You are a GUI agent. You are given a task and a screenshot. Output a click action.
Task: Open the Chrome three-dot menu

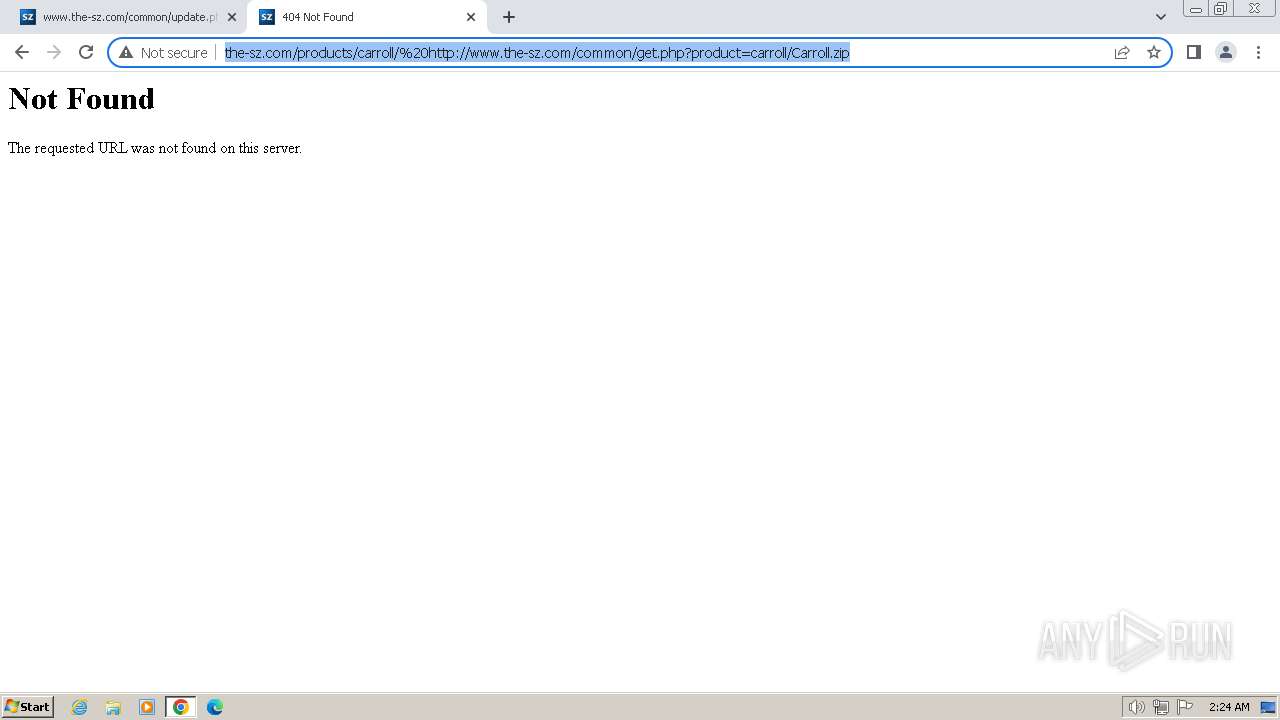pyautogui.click(x=1258, y=52)
